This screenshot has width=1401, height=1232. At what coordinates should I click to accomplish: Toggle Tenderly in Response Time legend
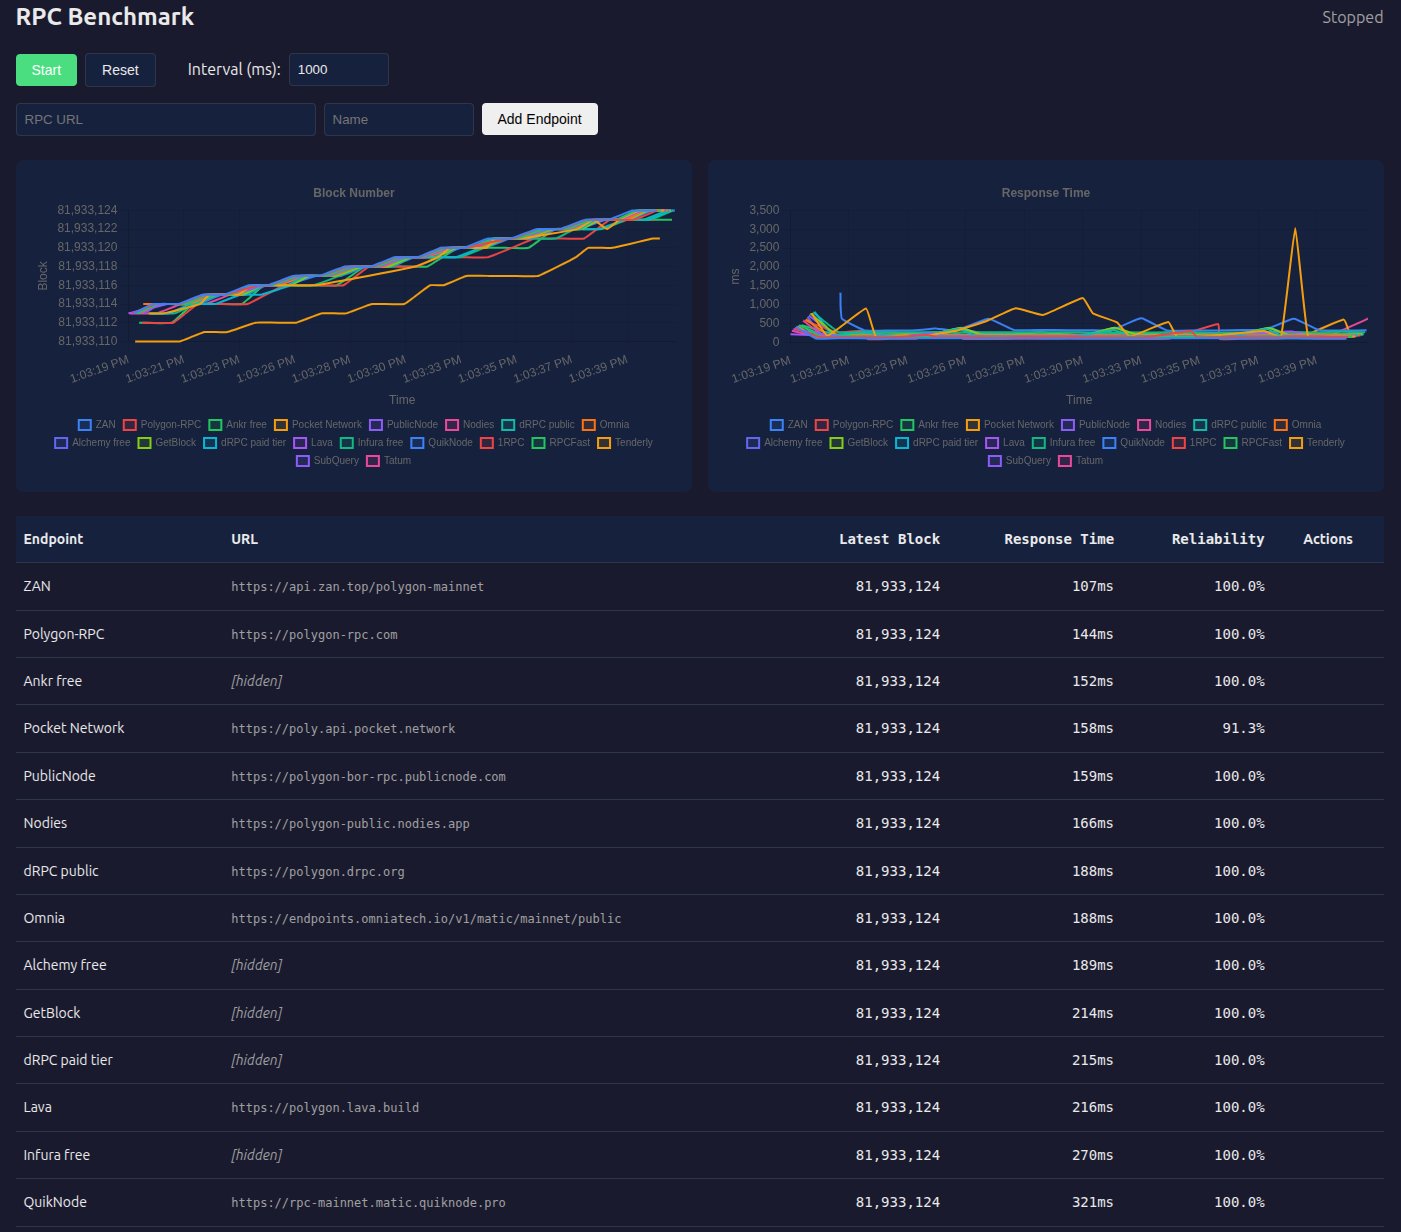(x=1317, y=443)
